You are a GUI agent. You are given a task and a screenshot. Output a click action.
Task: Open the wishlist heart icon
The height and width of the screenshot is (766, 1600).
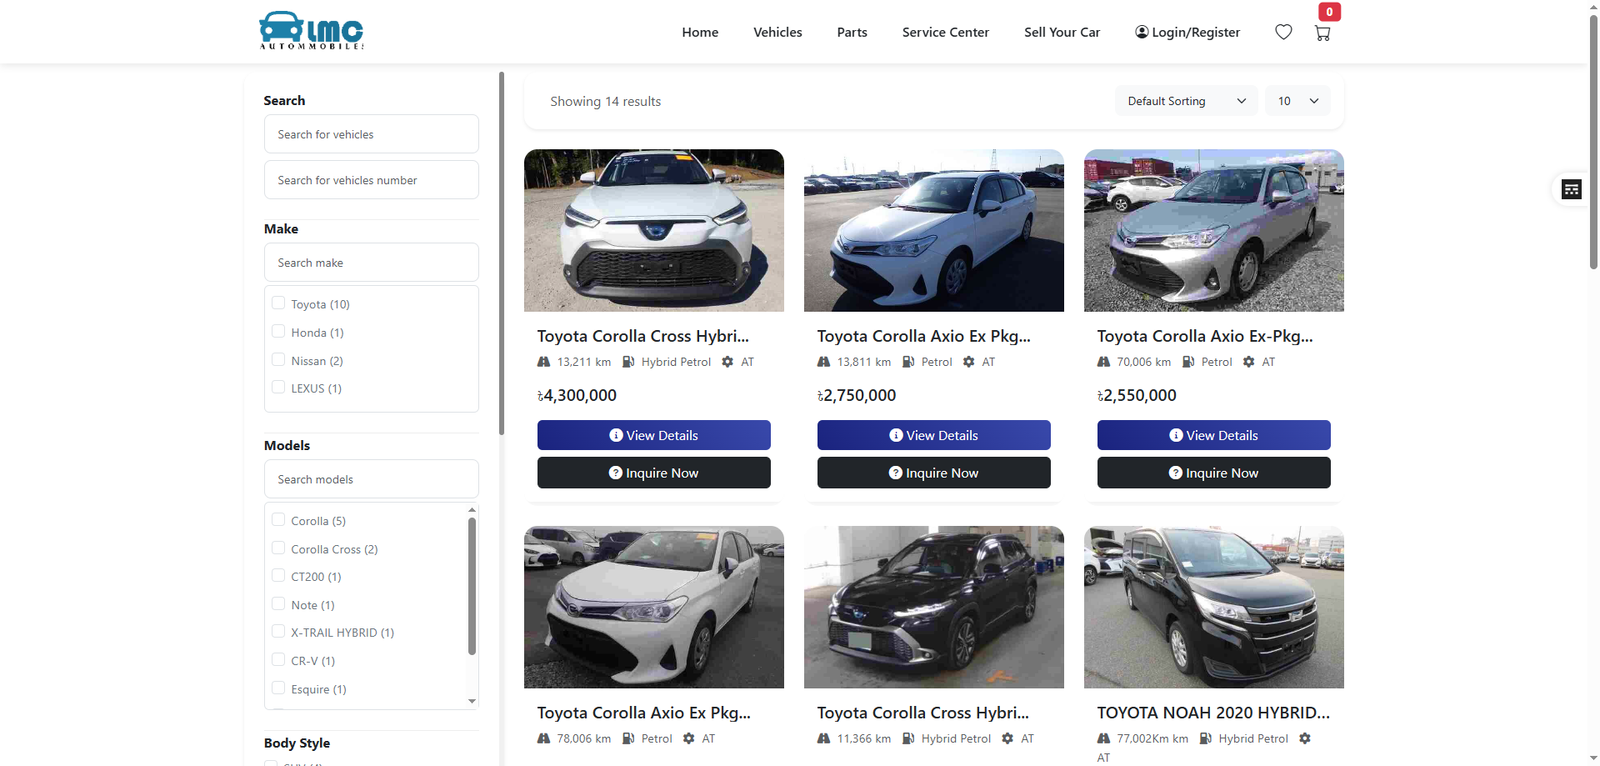pos(1283,32)
